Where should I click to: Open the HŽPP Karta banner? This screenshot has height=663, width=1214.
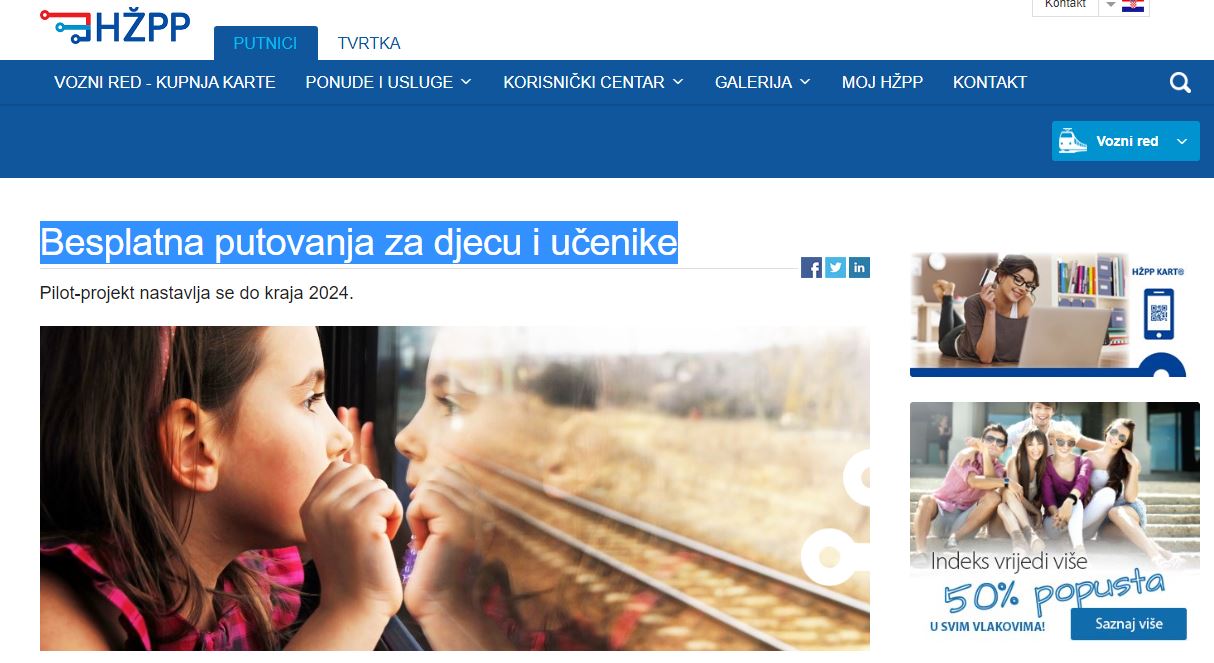coord(1048,314)
